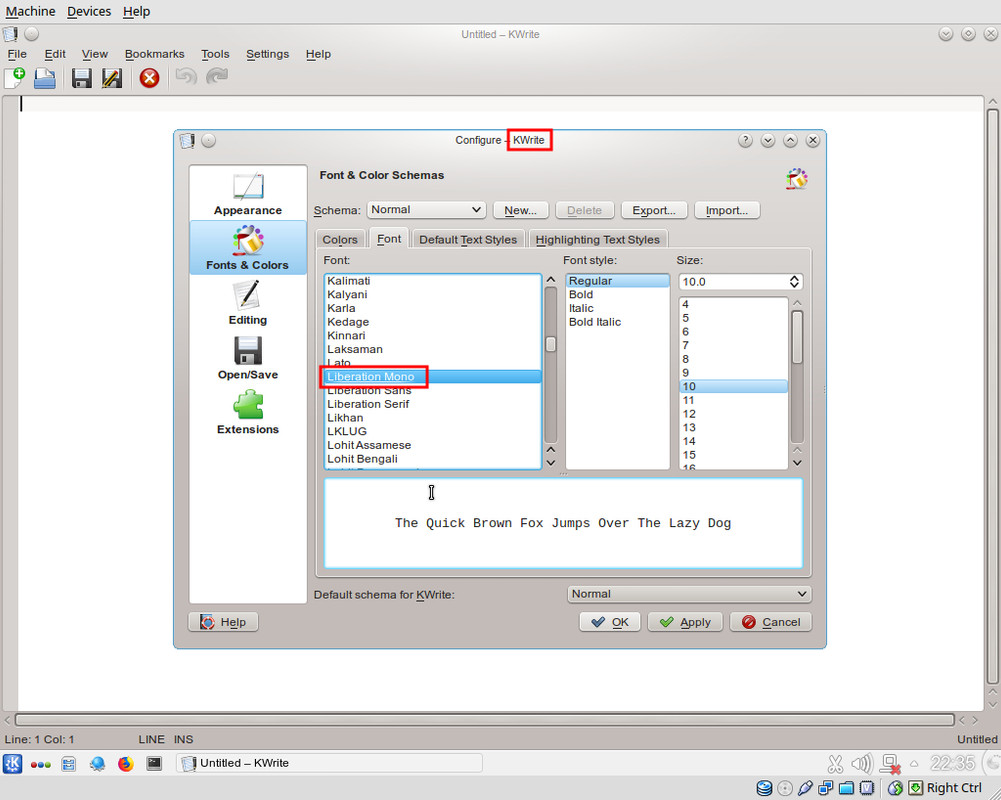Open the Tools menu
Image resolution: width=1001 pixels, height=800 pixels.
pos(215,54)
